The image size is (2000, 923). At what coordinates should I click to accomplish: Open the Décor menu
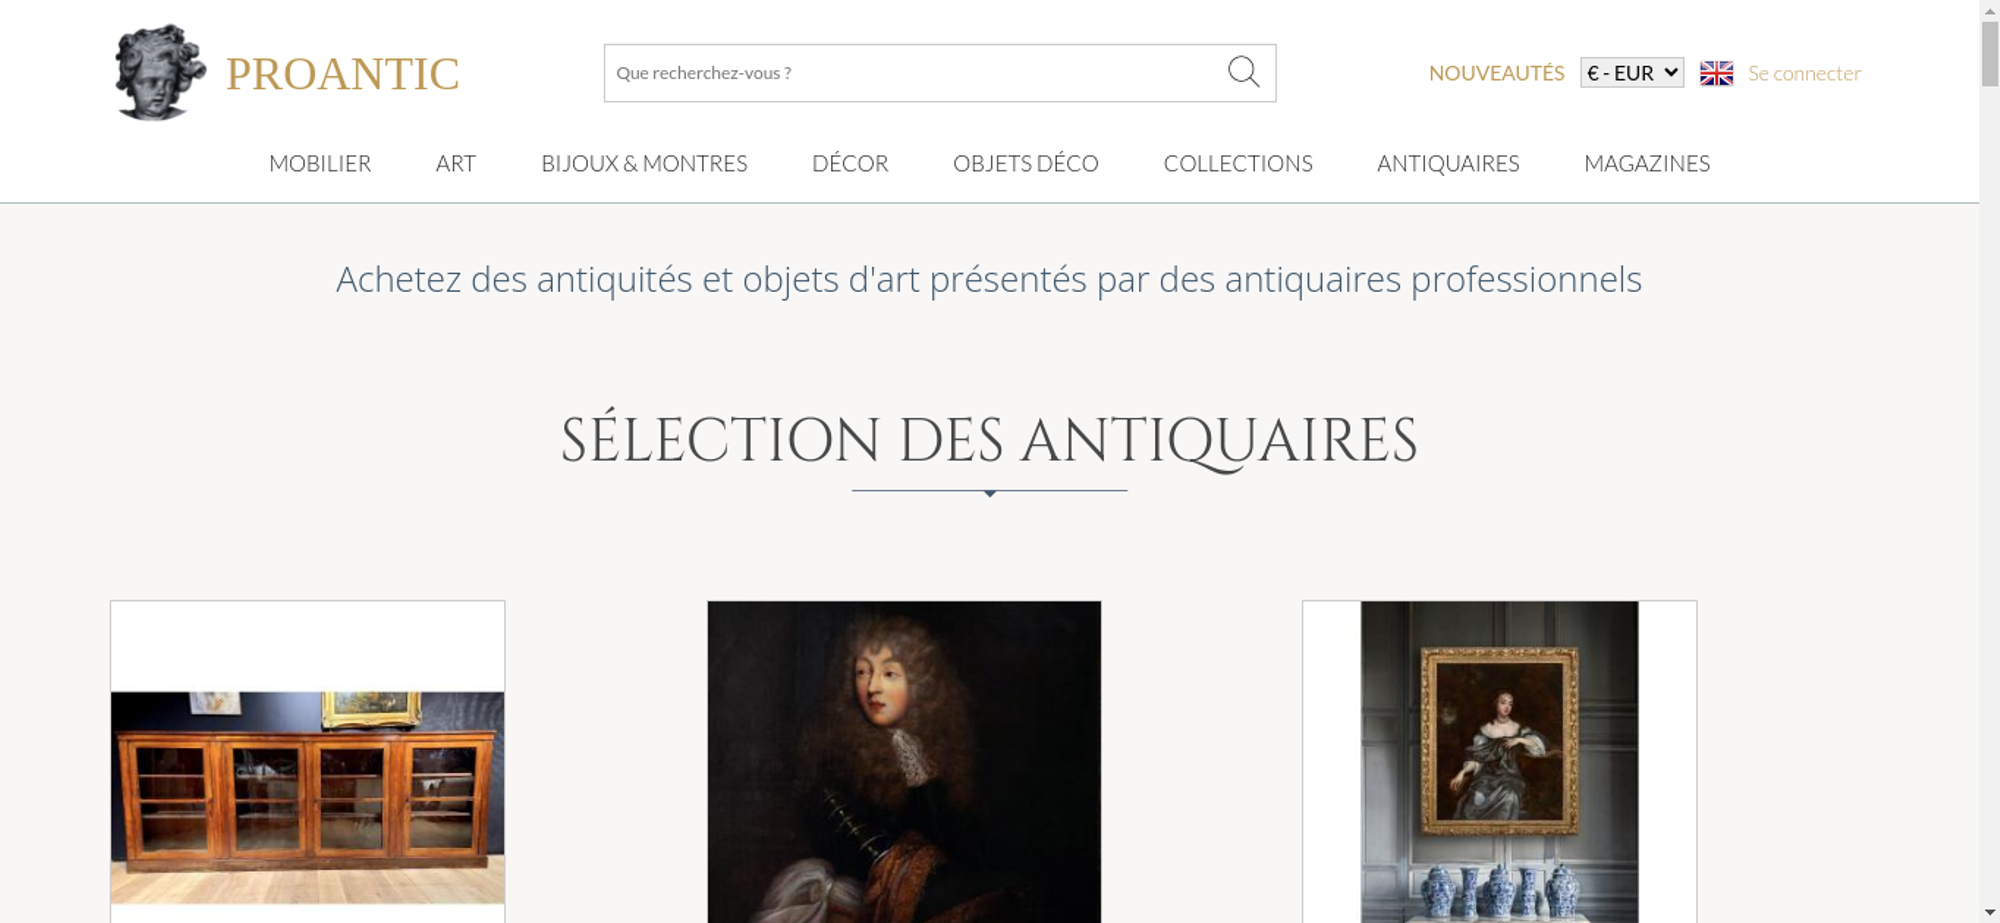[x=850, y=163]
